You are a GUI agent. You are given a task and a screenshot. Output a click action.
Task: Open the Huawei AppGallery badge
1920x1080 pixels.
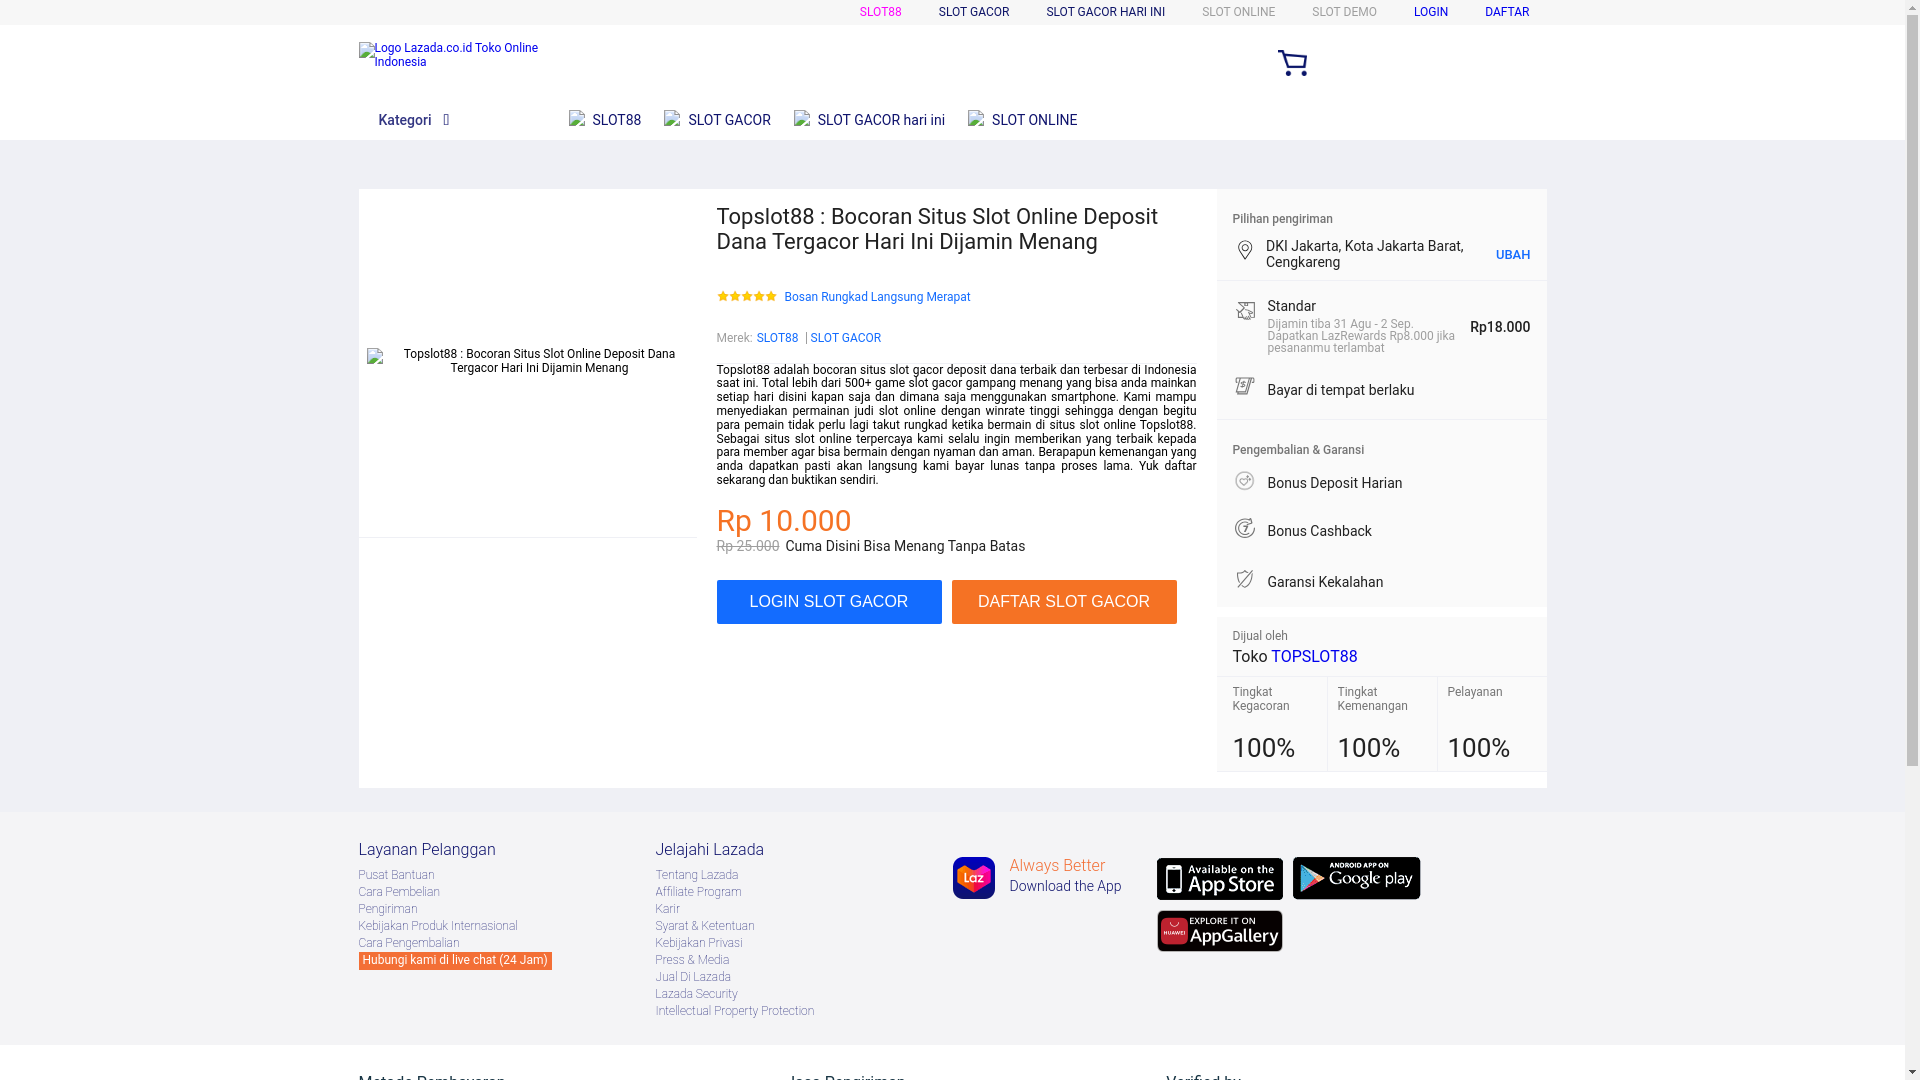1219,931
